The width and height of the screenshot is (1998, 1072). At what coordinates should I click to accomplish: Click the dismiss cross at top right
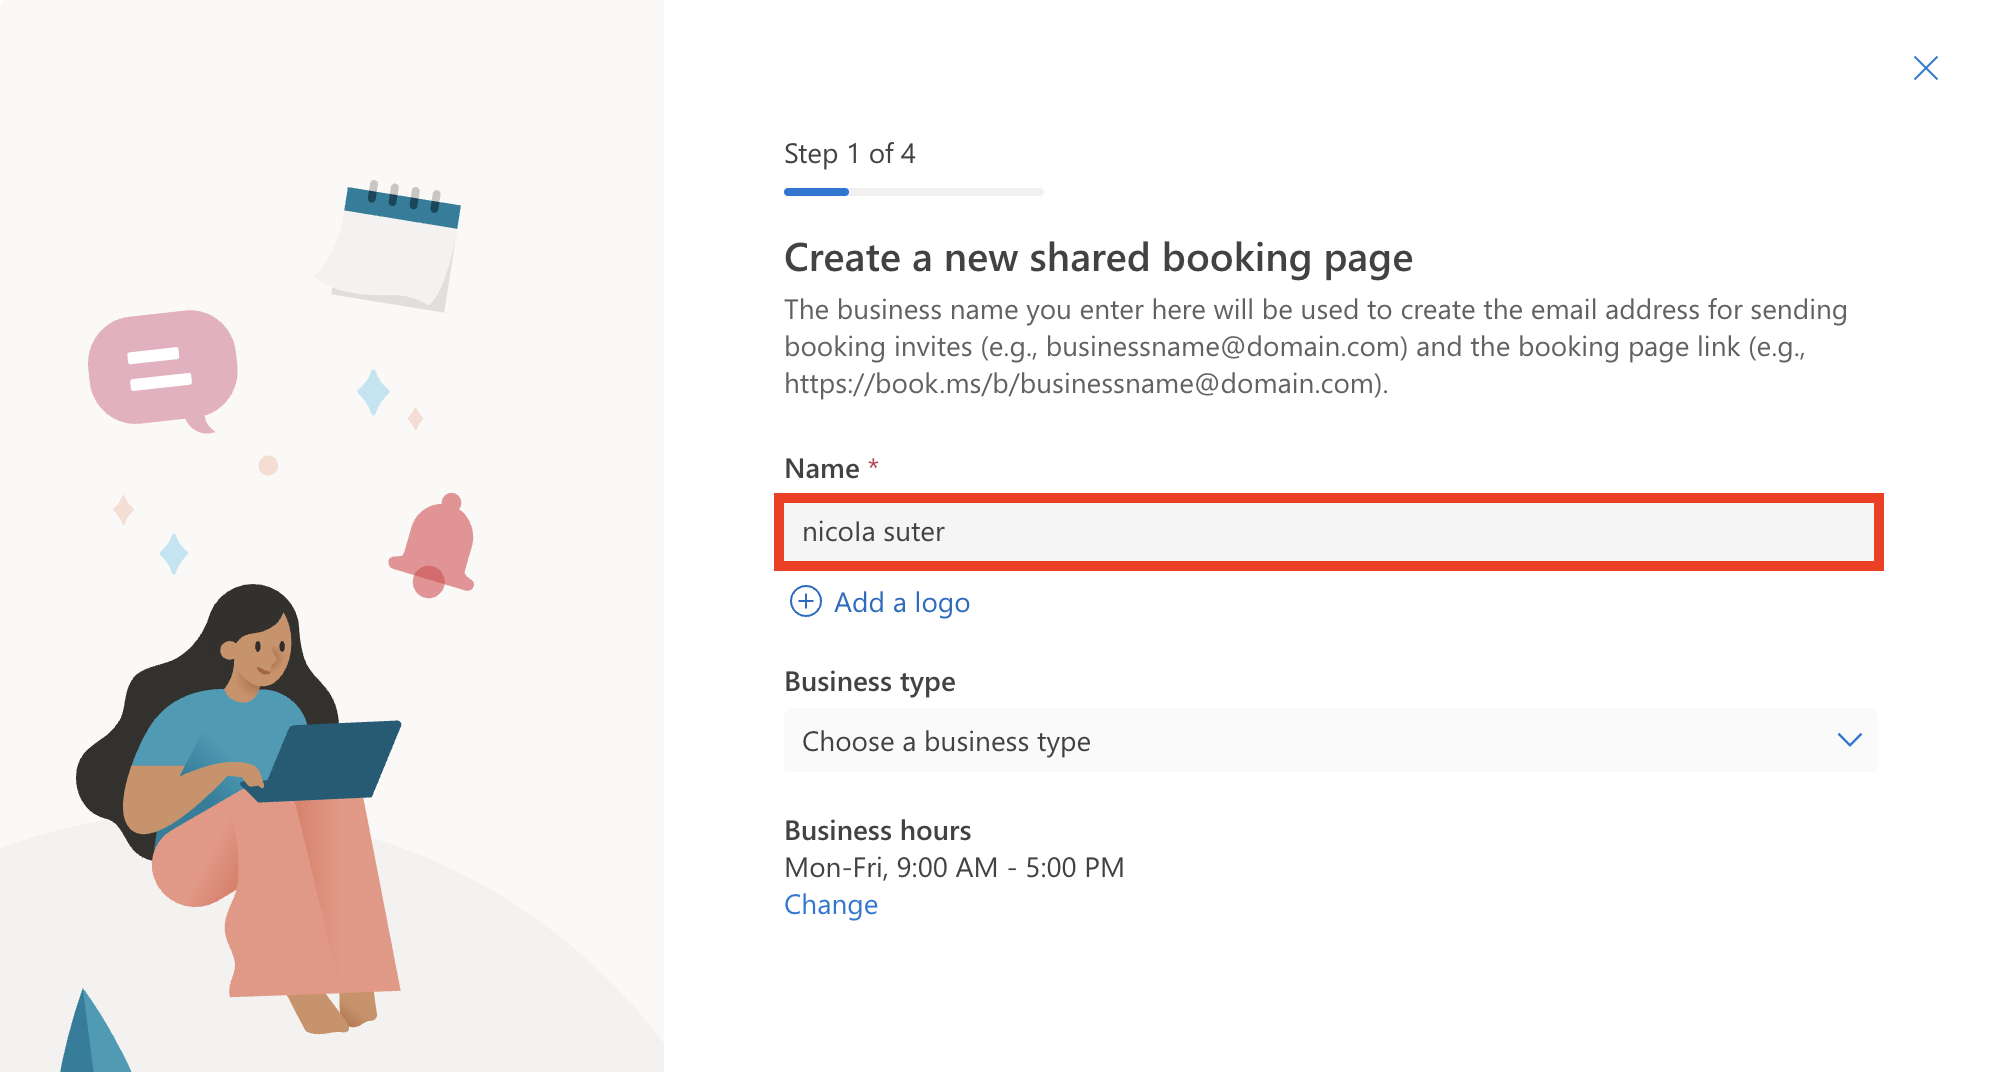tap(1925, 68)
